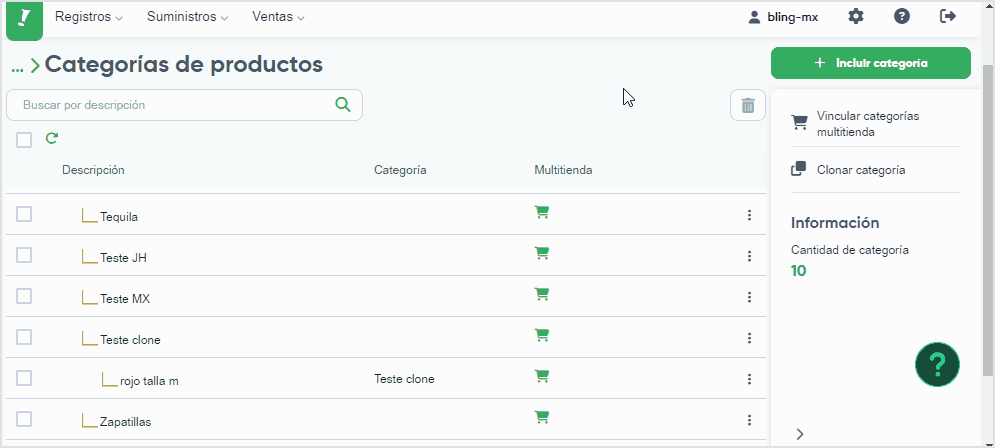Open the settings gear icon
Viewport: 995px width, 448px height.
(x=856, y=16)
